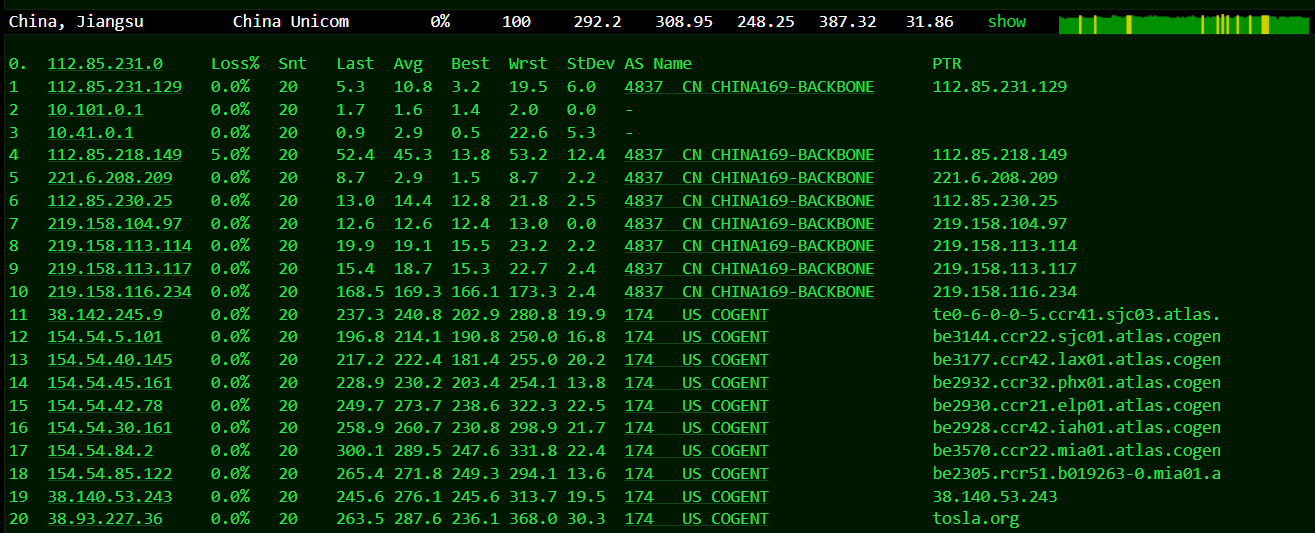
Task: Open IP link 112.85.218.149 at hop 4
Action: [115, 155]
